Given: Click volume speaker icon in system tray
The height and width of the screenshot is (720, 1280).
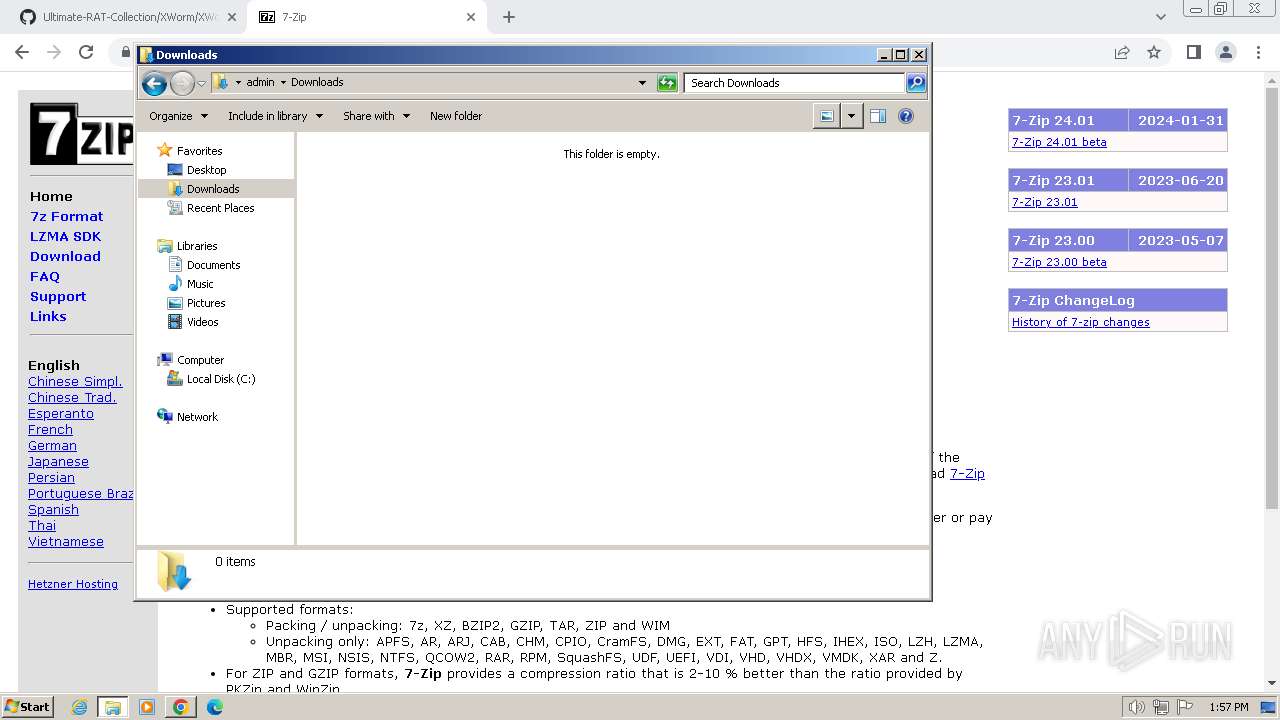Looking at the screenshot, I should (x=1137, y=707).
